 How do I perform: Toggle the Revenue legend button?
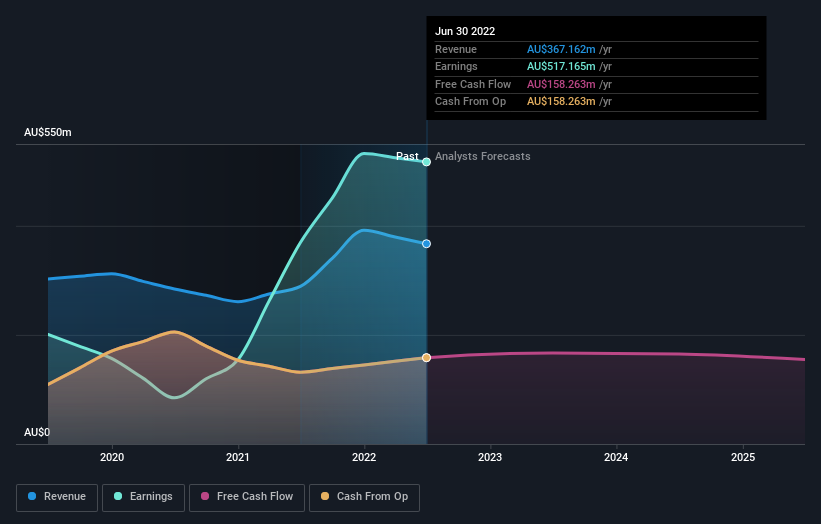pos(57,497)
